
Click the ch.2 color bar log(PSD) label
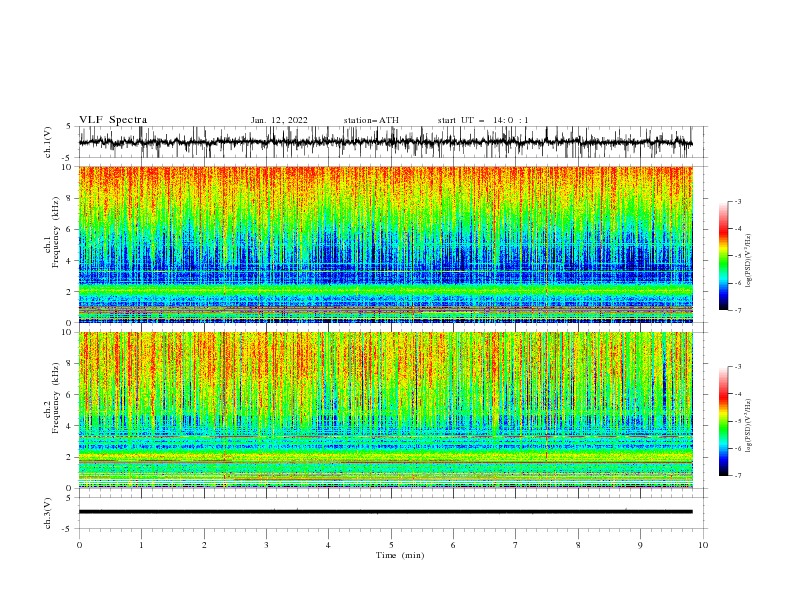pos(748,426)
